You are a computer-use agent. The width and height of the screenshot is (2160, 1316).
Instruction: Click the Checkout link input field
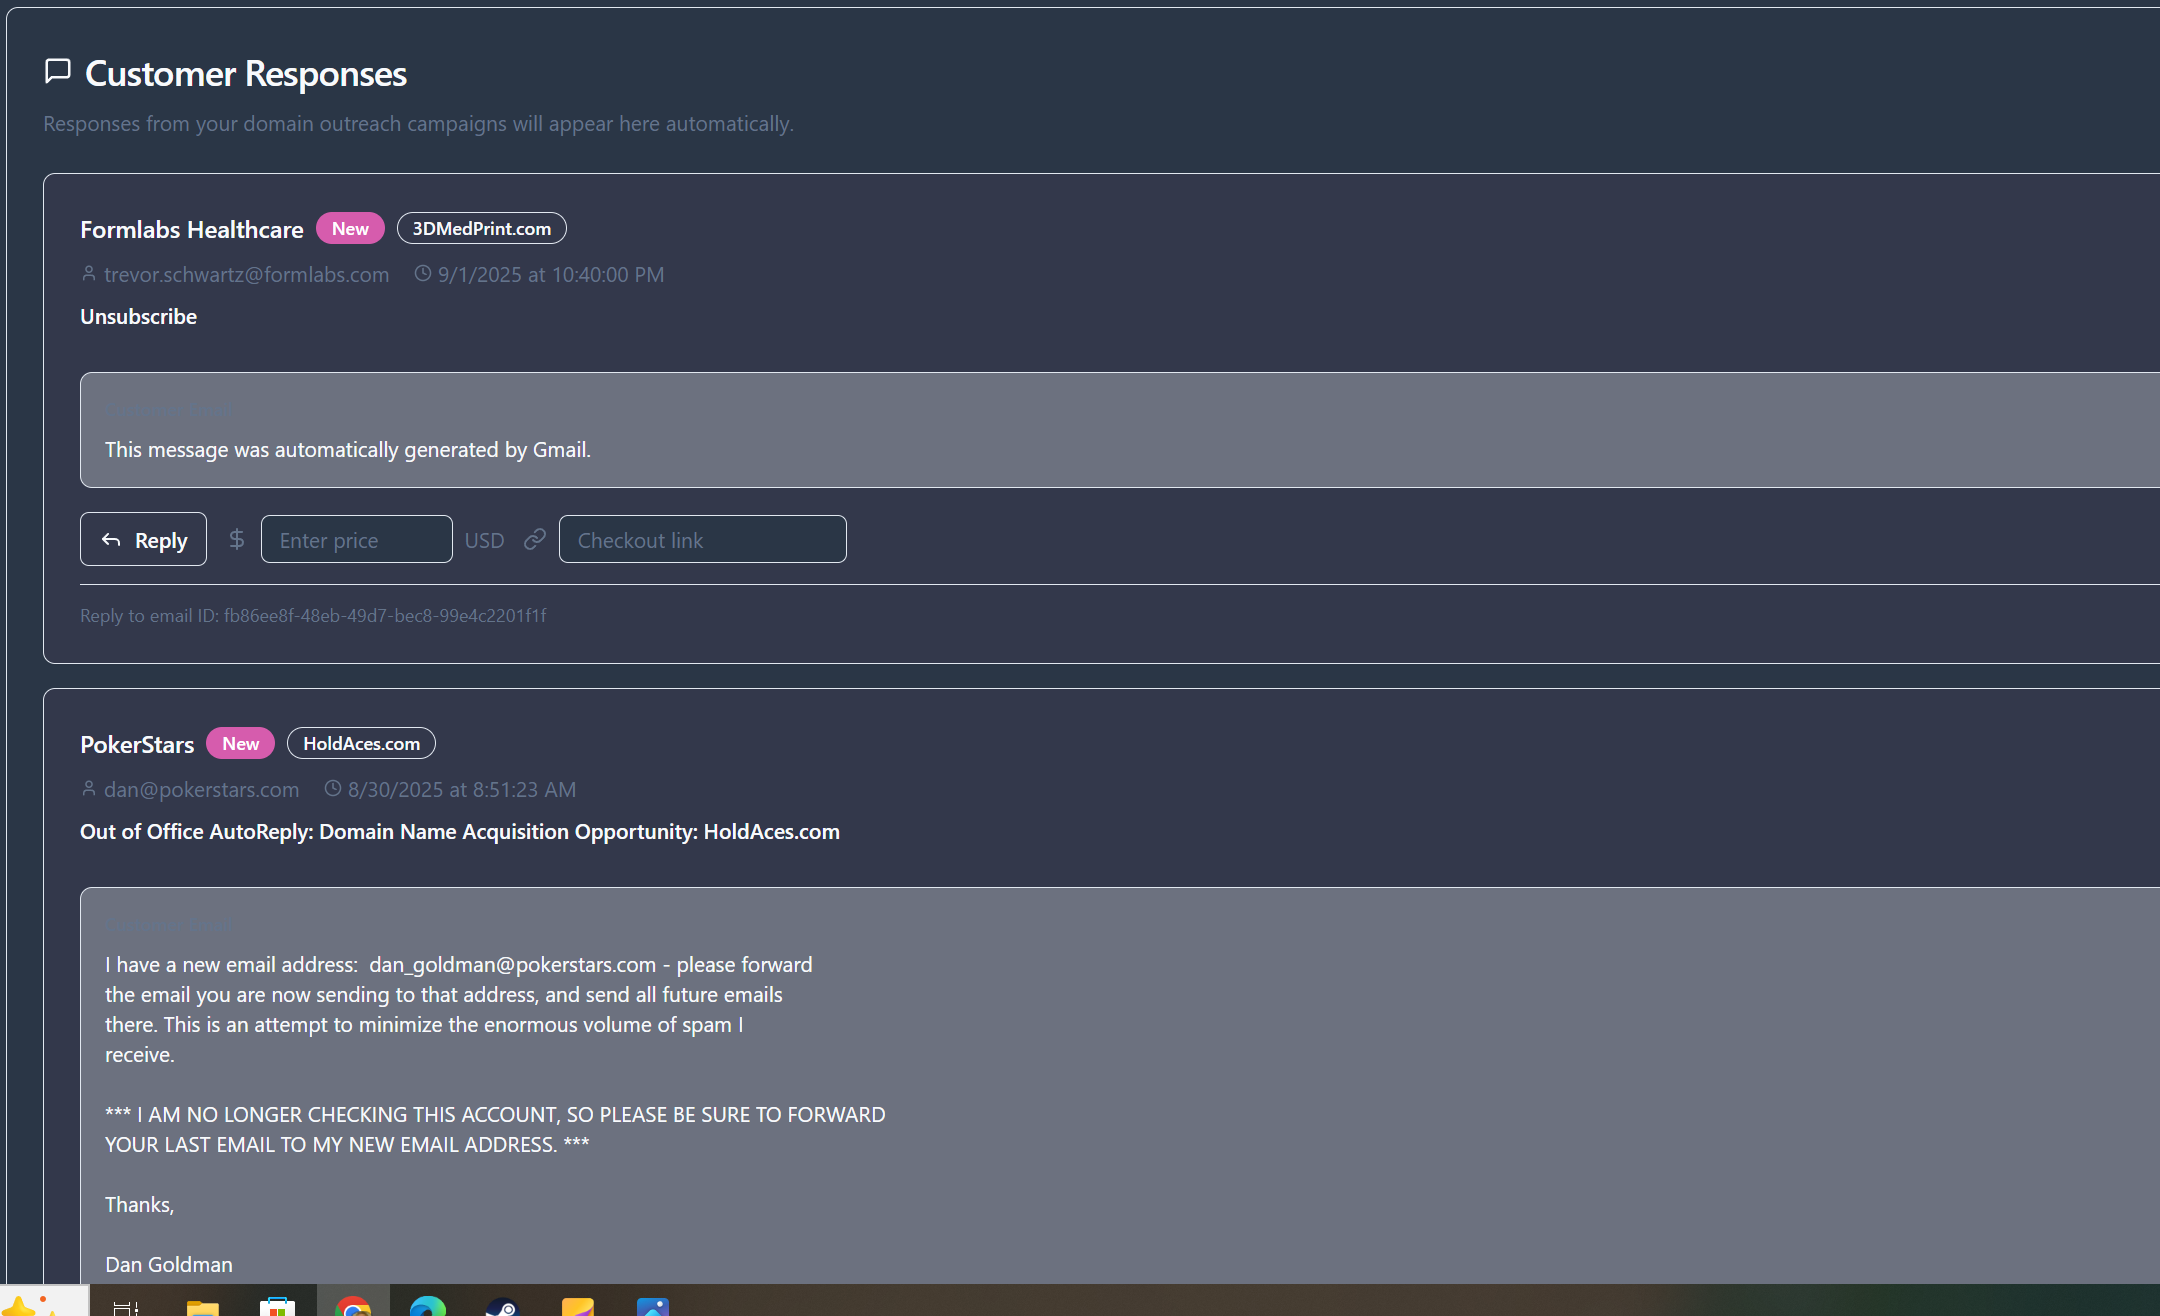click(702, 540)
